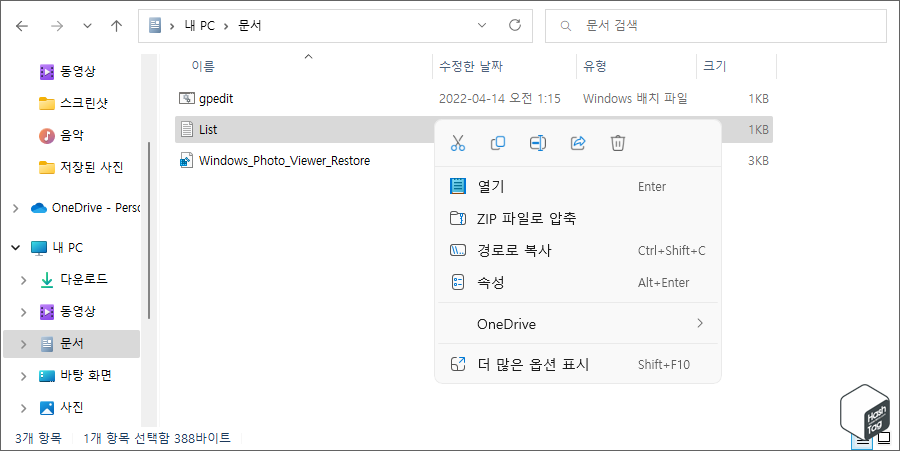Viewport: 900px width, 451px height.
Task: Open the address bar history dropdown
Action: pyautogui.click(x=482, y=25)
